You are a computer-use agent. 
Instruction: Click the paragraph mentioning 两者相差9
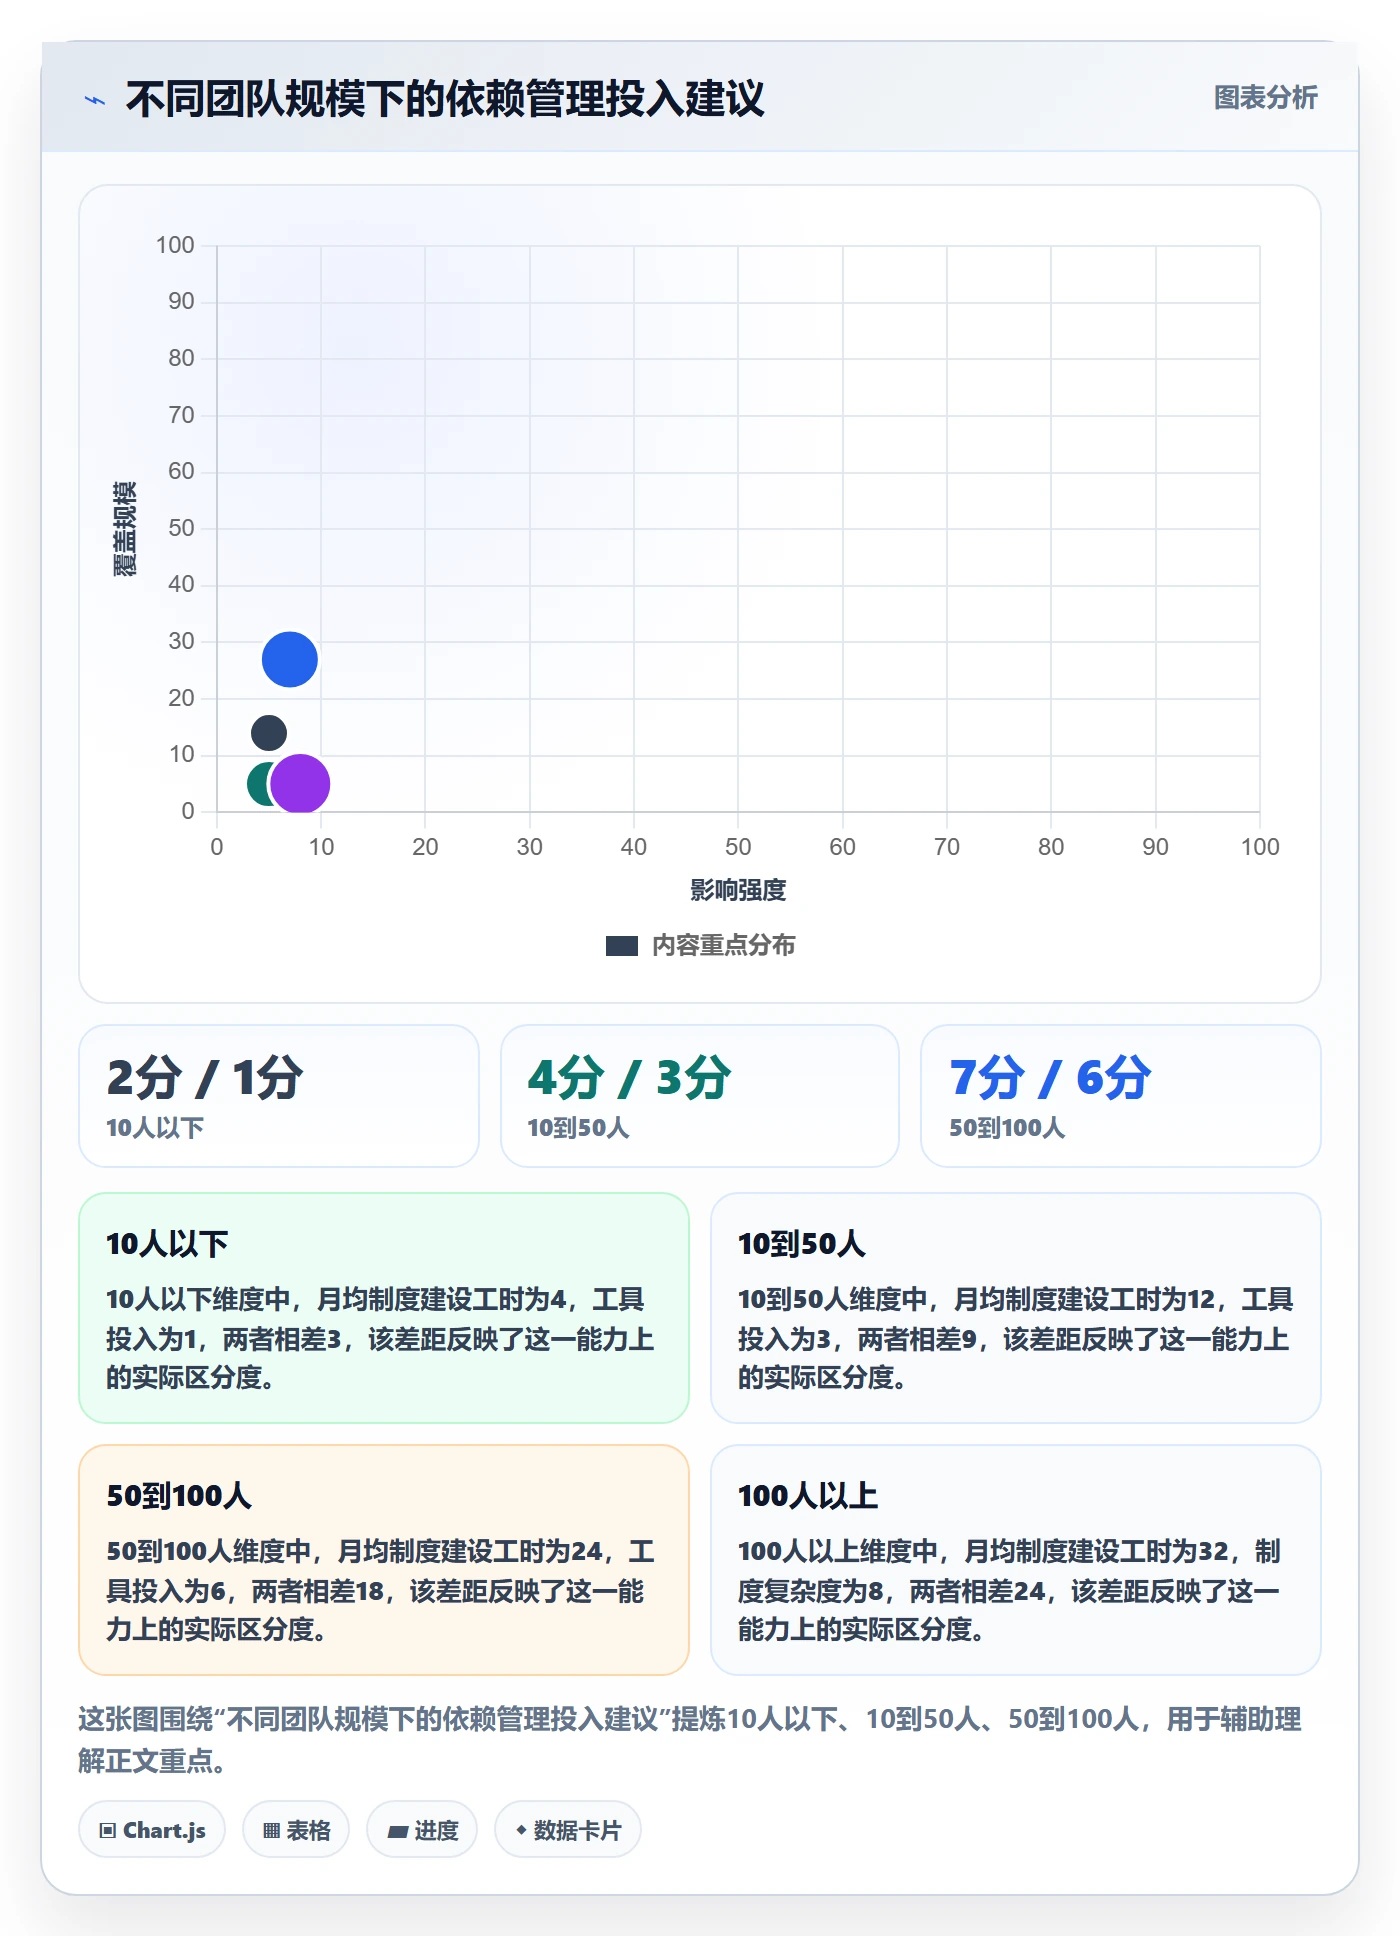[1015, 1338]
